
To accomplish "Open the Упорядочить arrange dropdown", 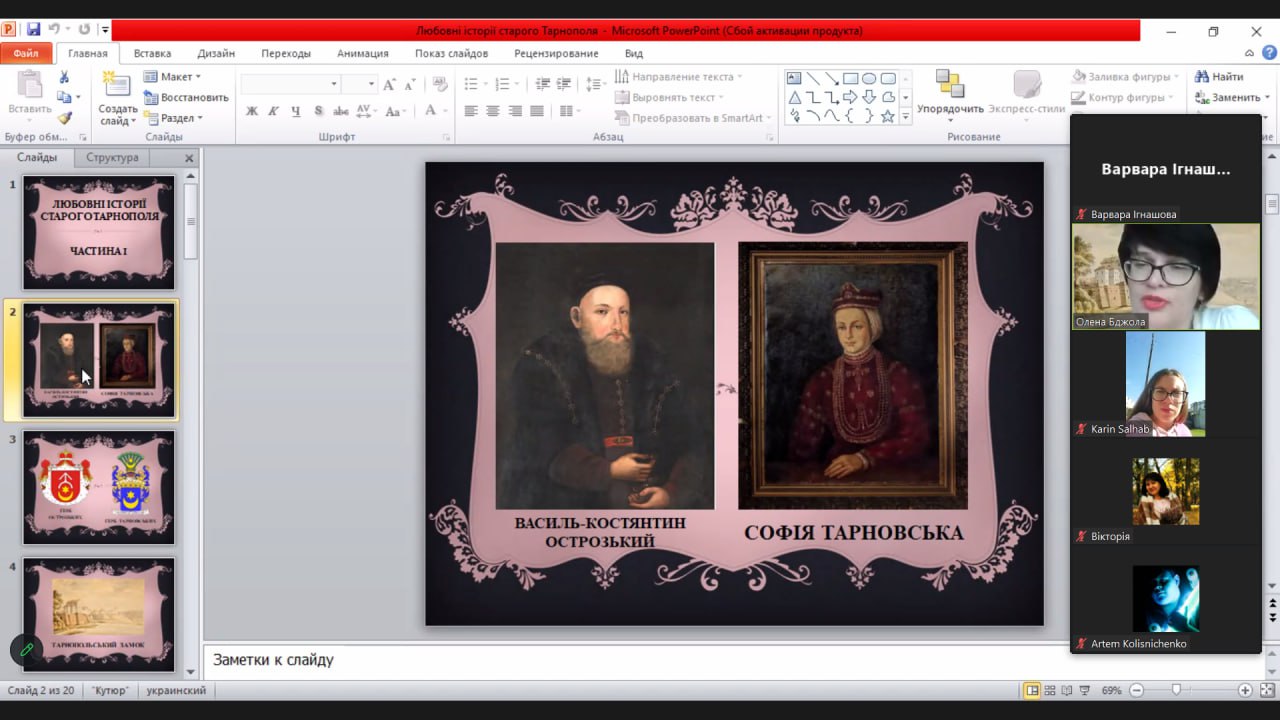I will click(950, 97).
